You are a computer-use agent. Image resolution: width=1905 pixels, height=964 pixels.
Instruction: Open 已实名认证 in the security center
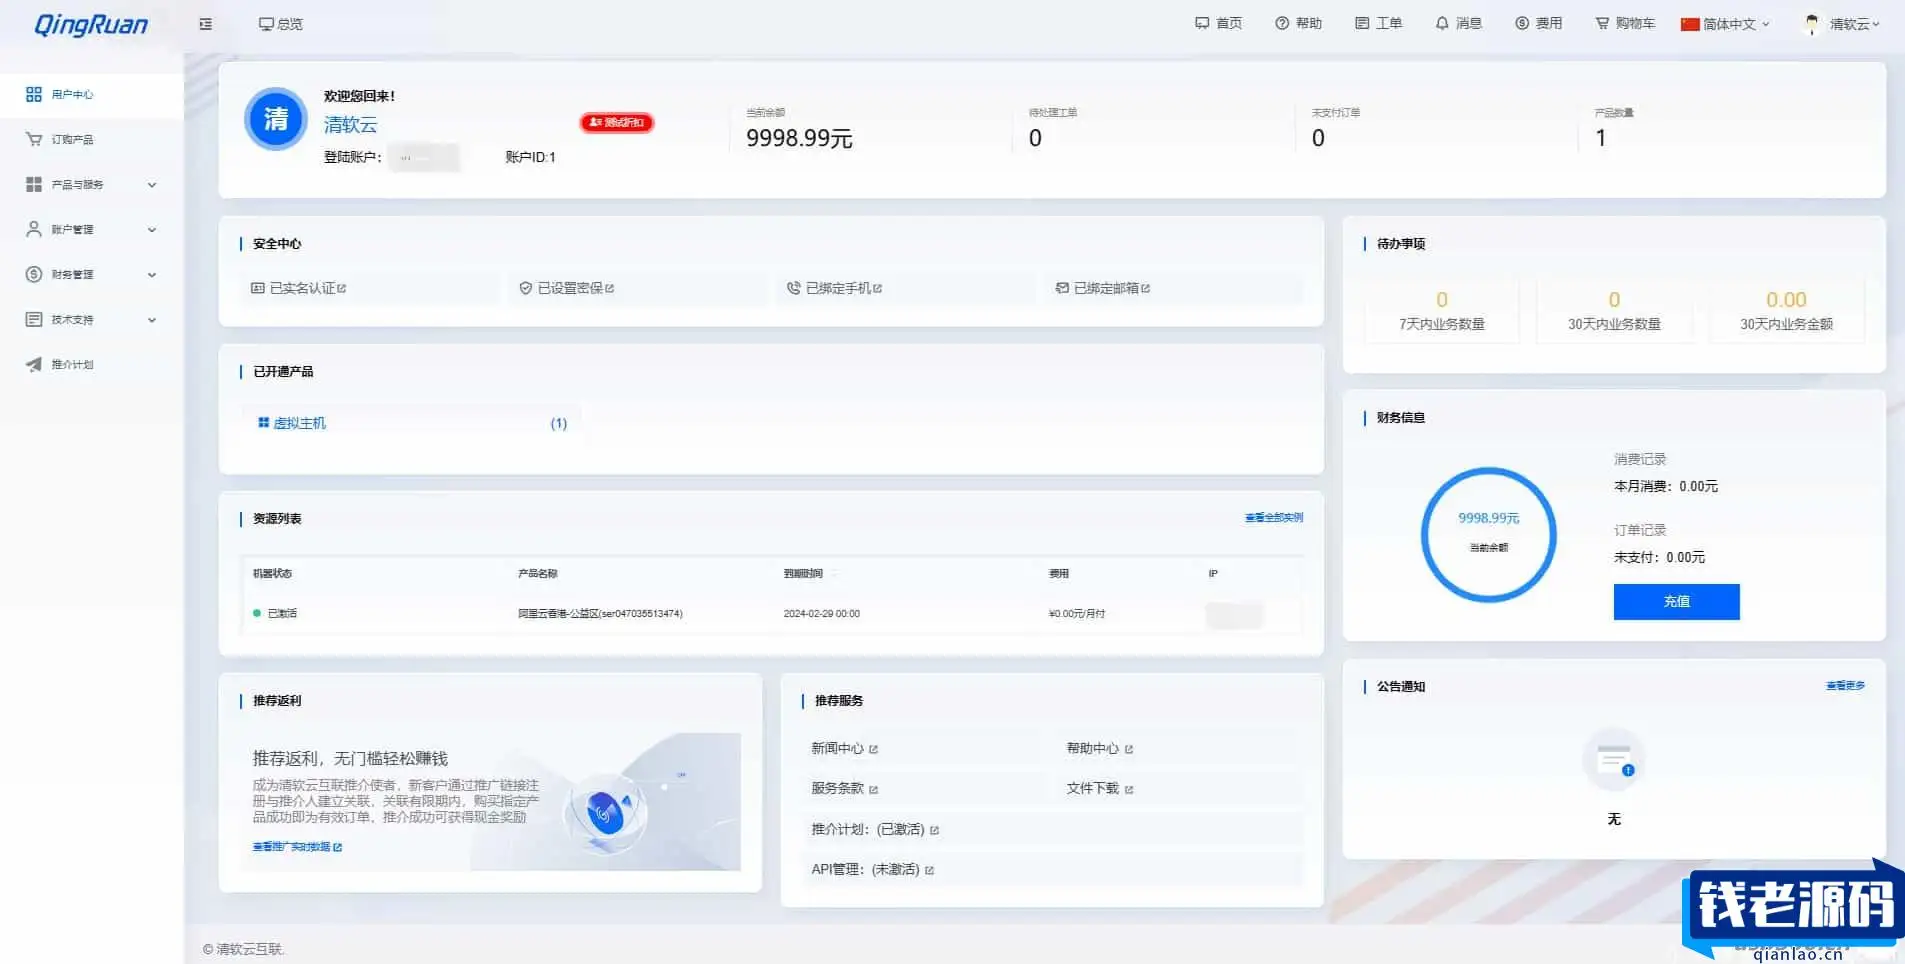(298, 288)
